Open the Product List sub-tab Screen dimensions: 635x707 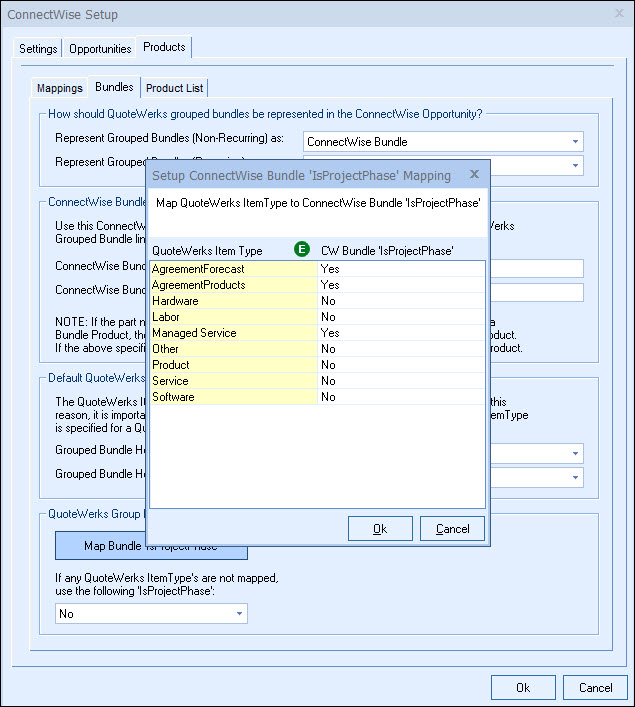[175, 88]
